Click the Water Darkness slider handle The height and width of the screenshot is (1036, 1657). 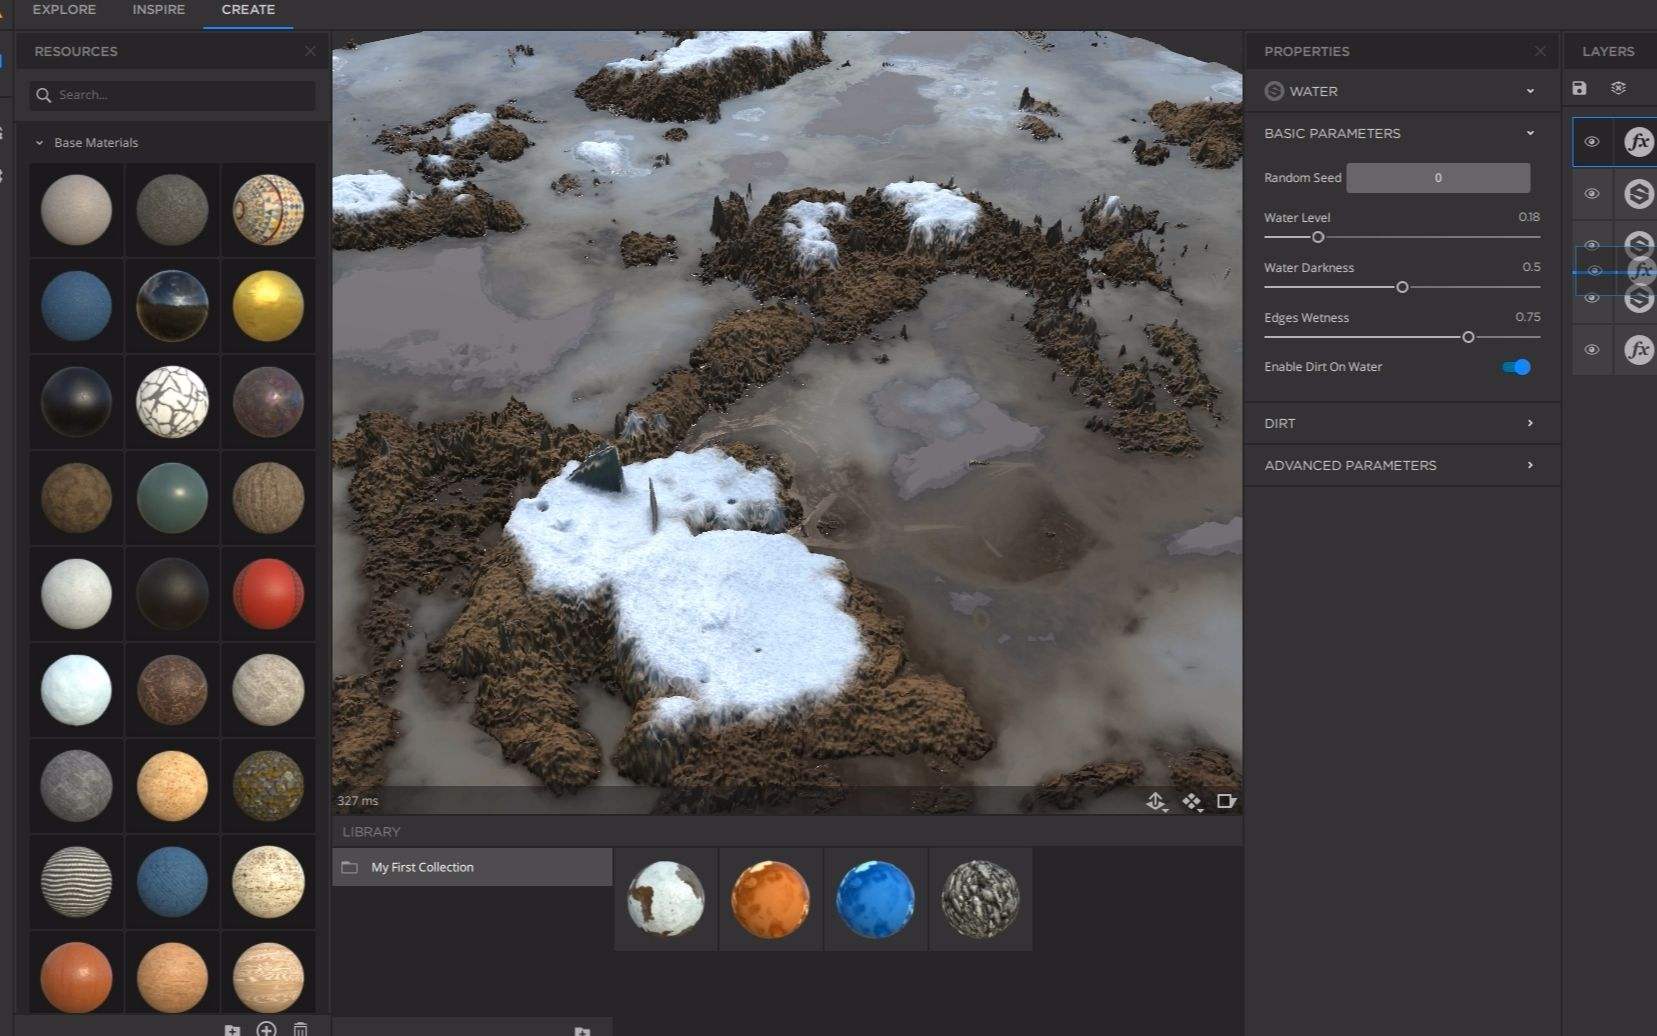click(1402, 287)
